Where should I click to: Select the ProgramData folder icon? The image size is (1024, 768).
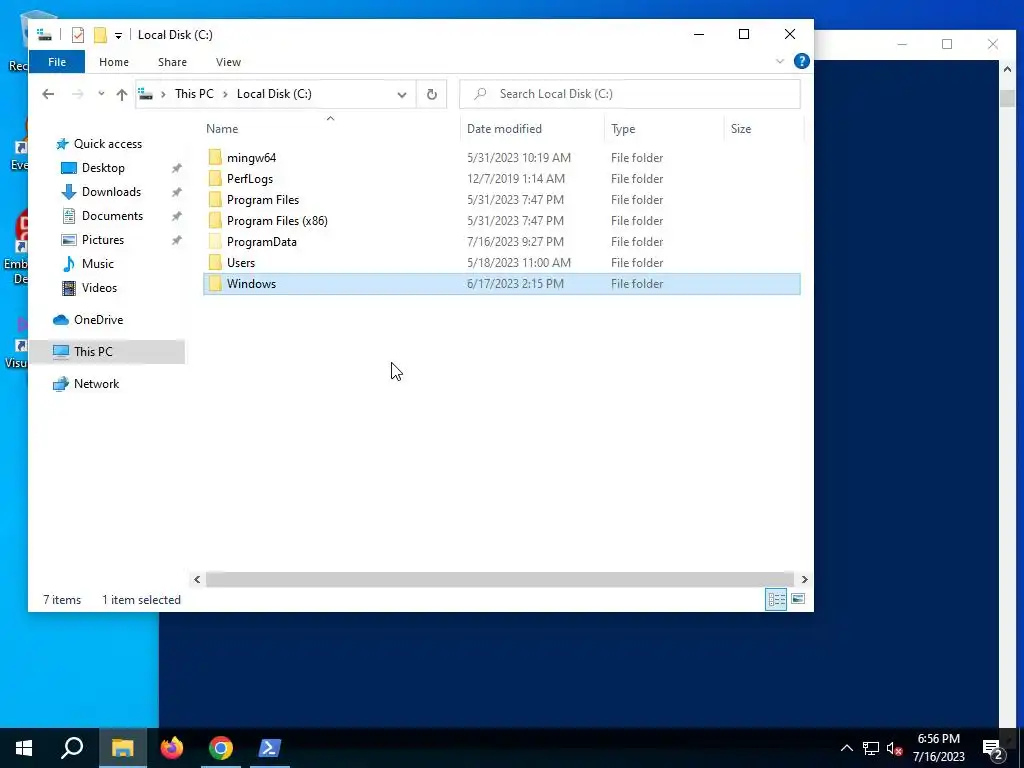click(216, 241)
